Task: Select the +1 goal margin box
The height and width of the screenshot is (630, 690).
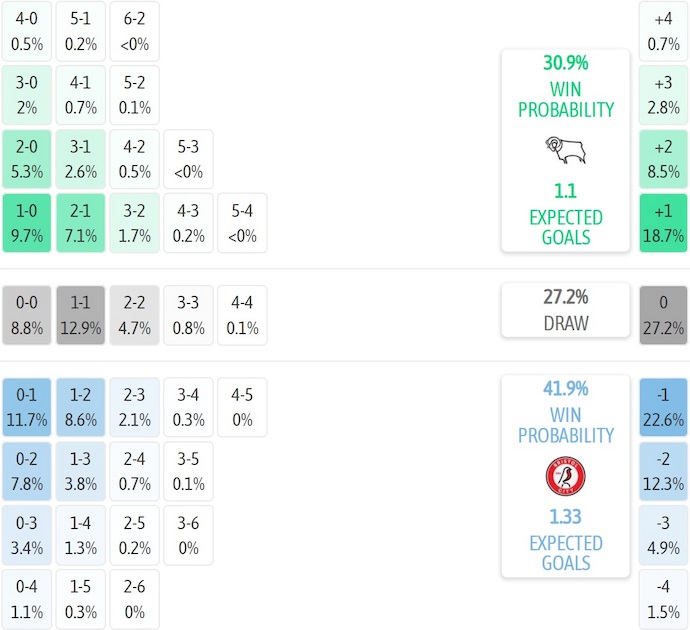Action: [664, 223]
